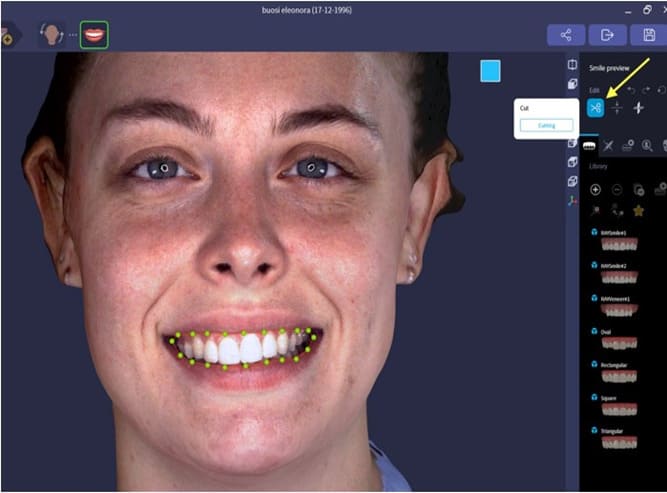Click the Cutting button in Cut popup
This screenshot has height=493, width=667.
546,125
